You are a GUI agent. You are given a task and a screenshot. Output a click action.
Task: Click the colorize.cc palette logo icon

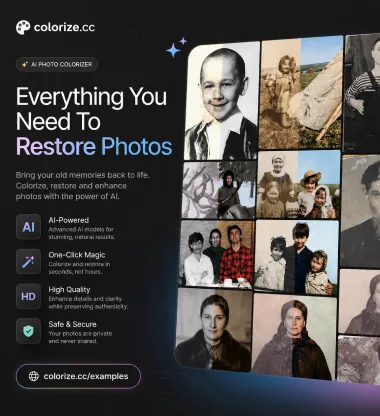pos(23,27)
